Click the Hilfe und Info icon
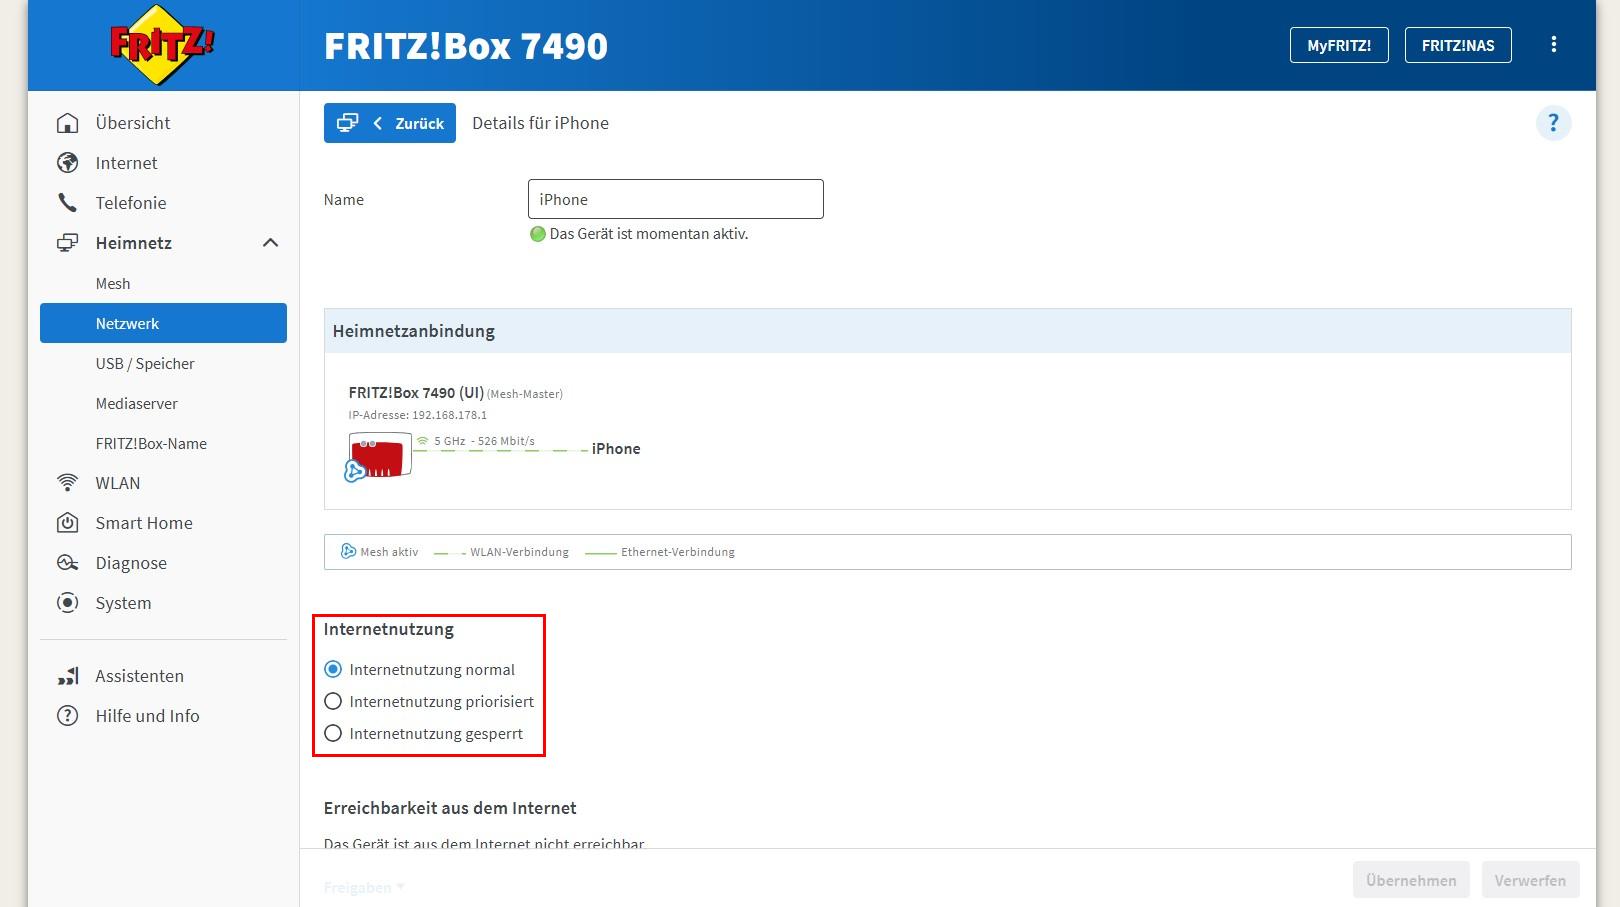 pos(68,716)
